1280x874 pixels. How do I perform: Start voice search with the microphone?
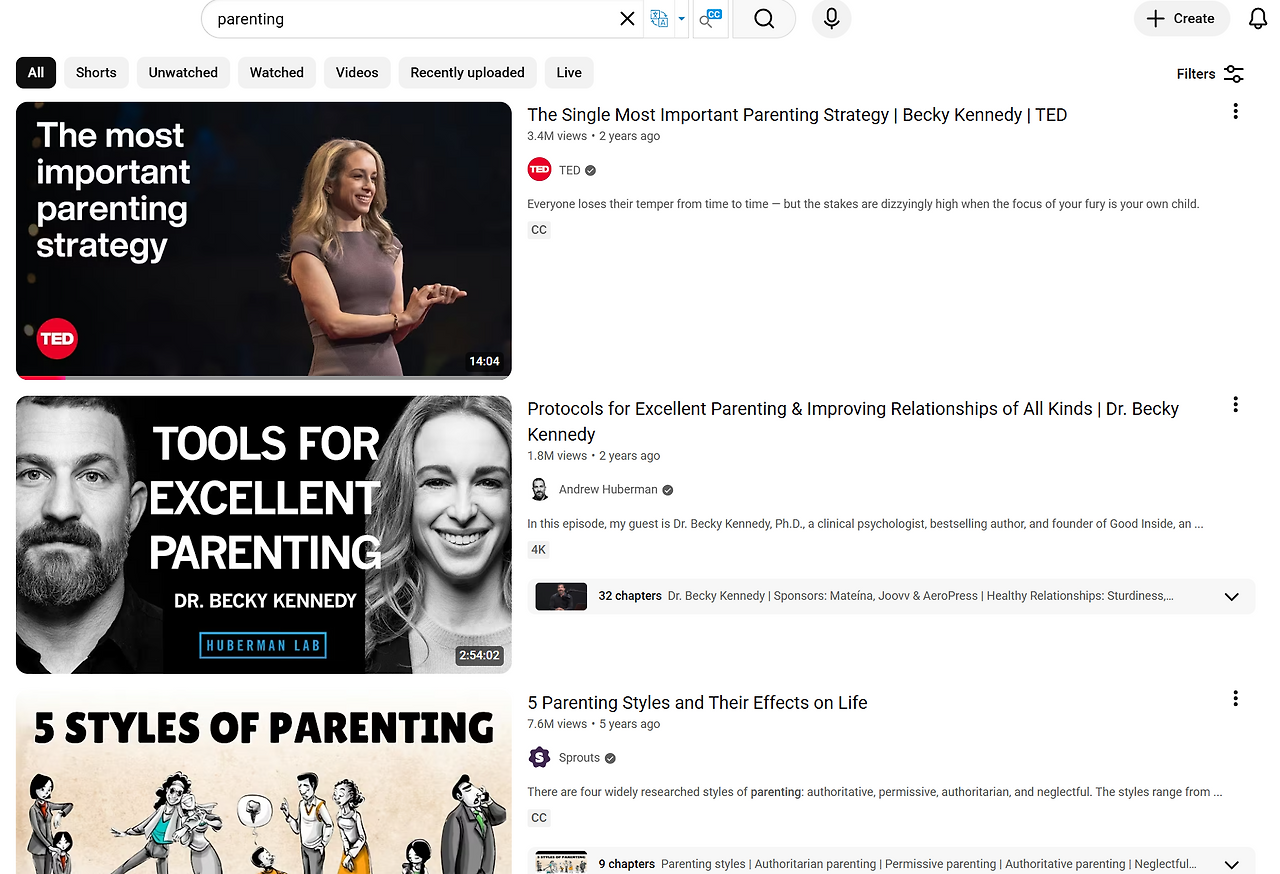831,19
